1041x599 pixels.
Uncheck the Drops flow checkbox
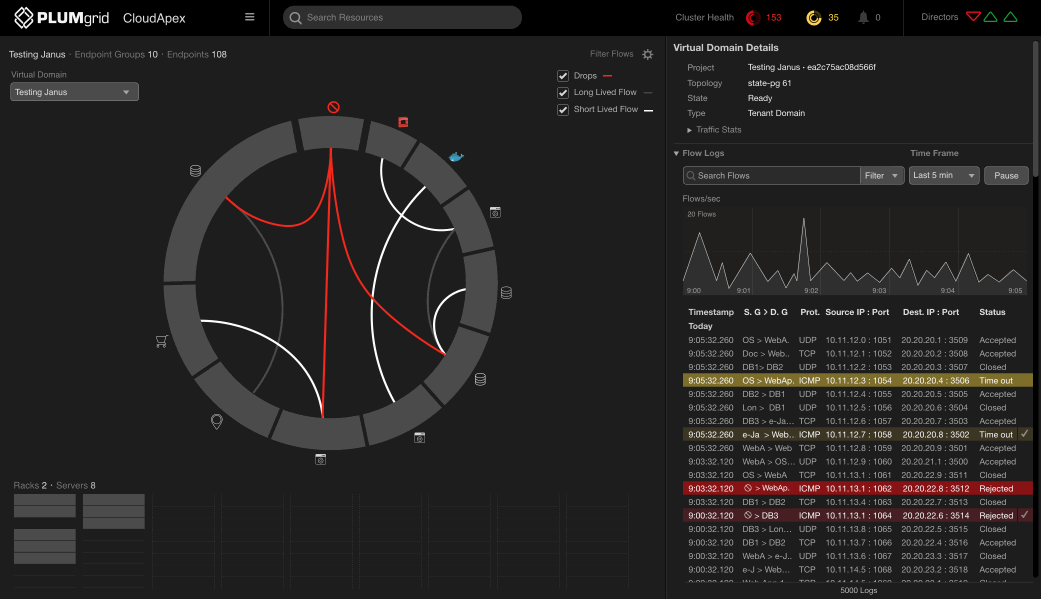click(x=563, y=75)
